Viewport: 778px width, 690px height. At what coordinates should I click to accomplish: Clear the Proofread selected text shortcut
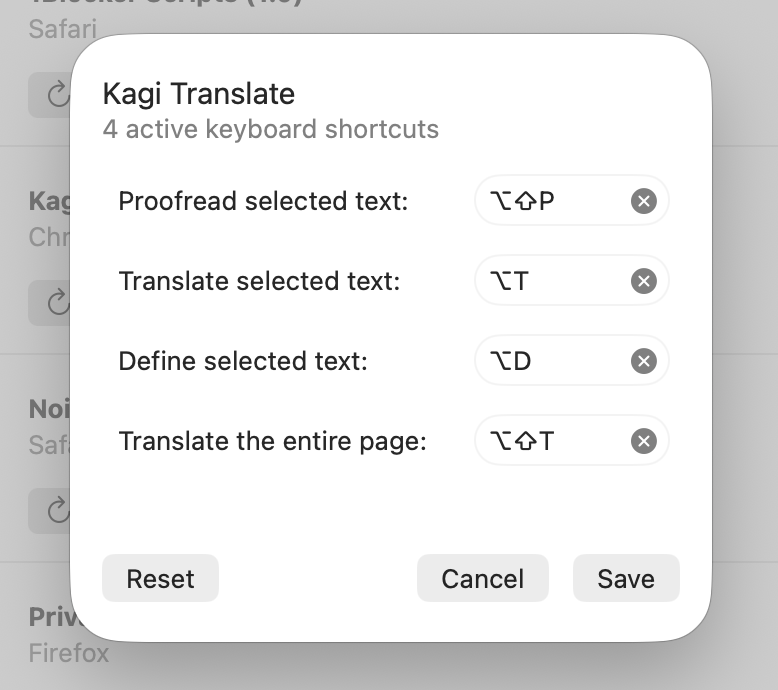click(644, 202)
